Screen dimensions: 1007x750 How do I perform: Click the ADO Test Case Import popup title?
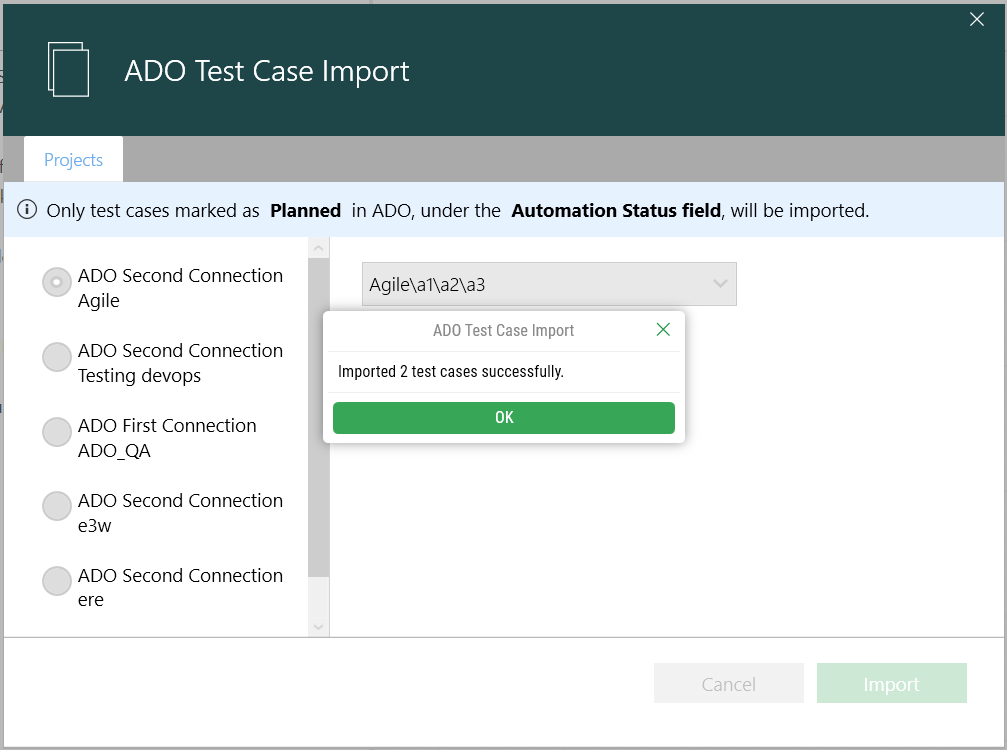click(503, 330)
